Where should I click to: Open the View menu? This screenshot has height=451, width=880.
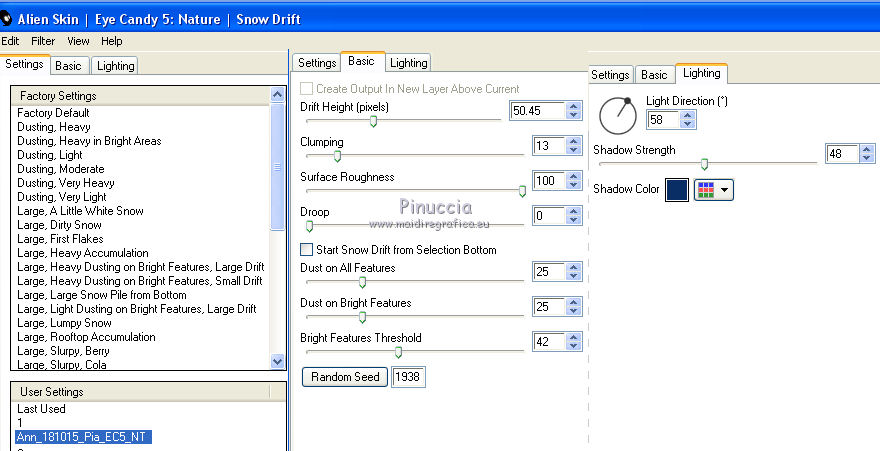tap(78, 41)
